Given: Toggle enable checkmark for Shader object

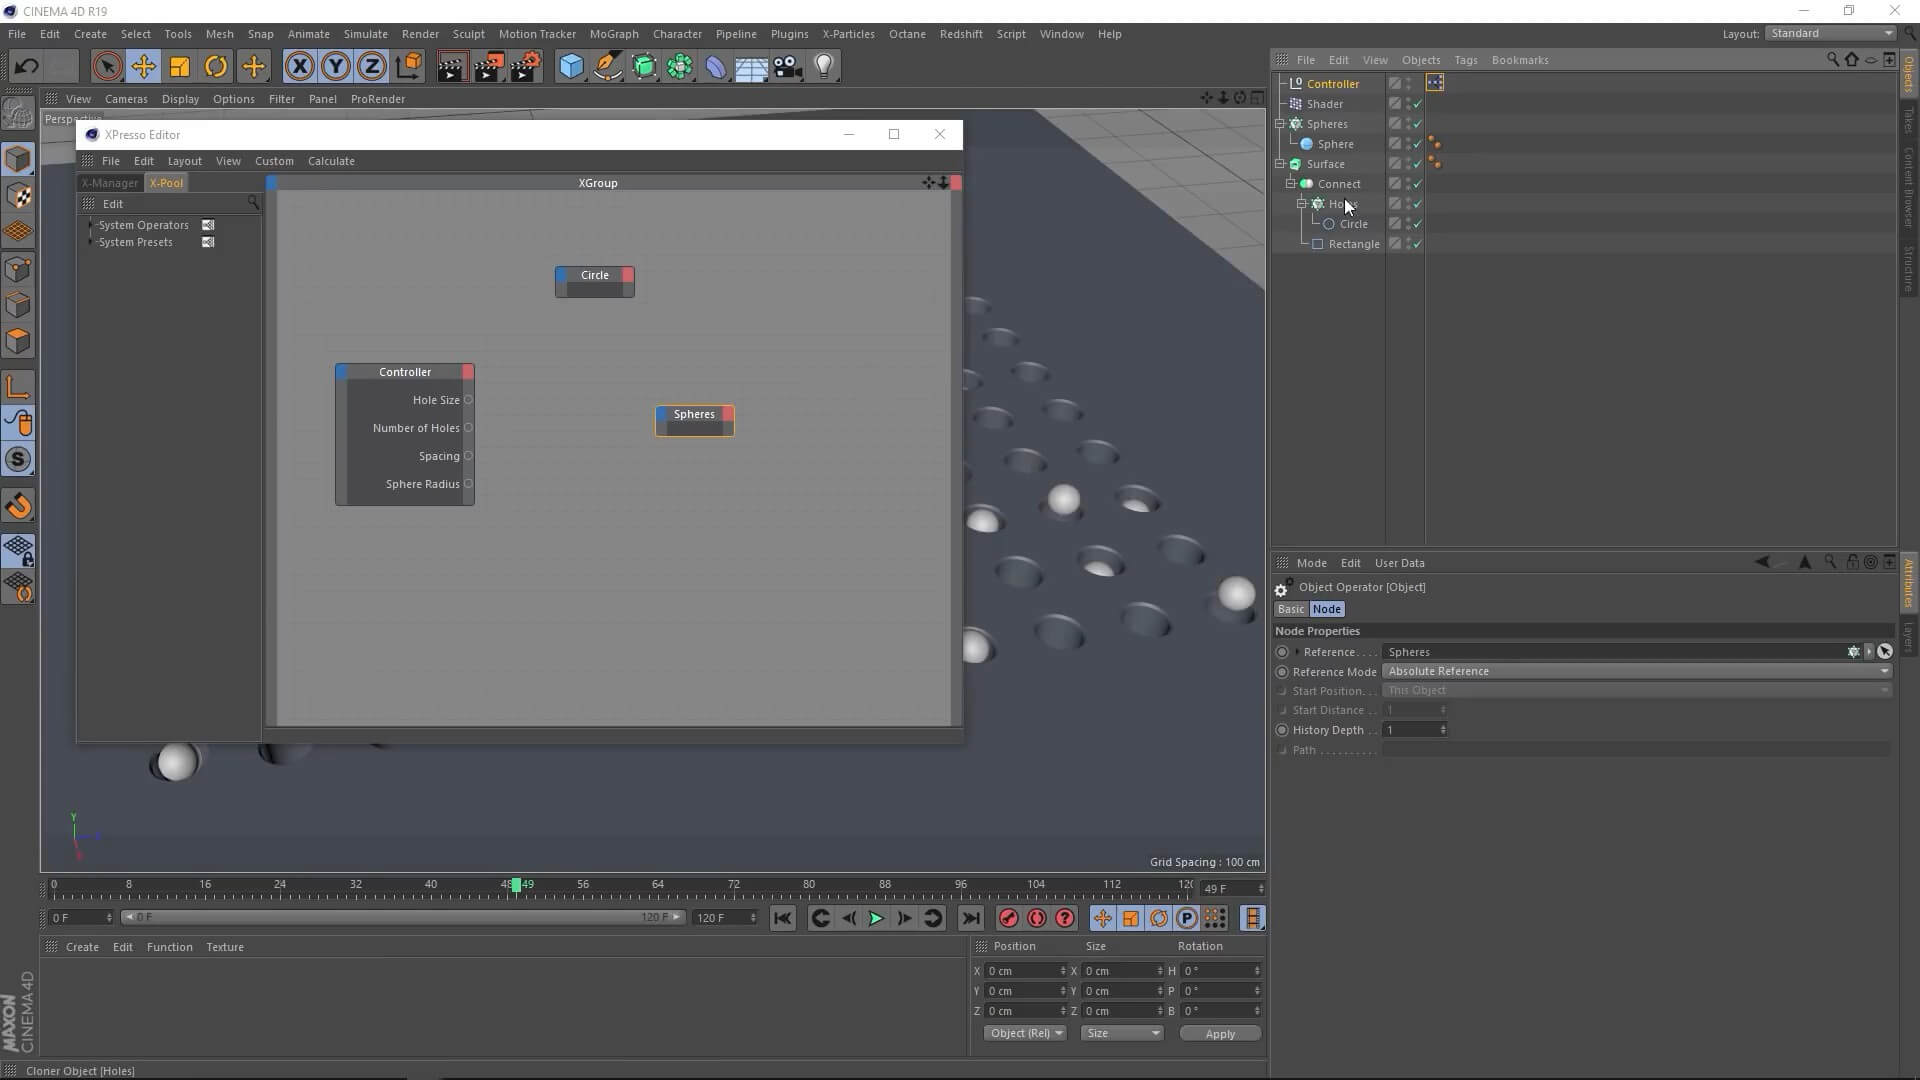Looking at the screenshot, I should tap(1418, 104).
